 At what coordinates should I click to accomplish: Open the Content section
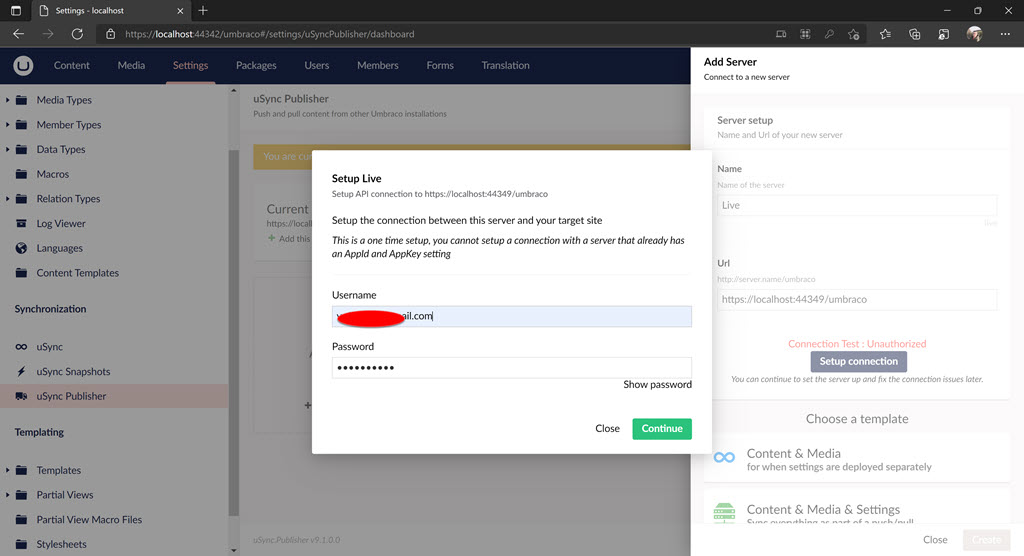tap(72, 65)
